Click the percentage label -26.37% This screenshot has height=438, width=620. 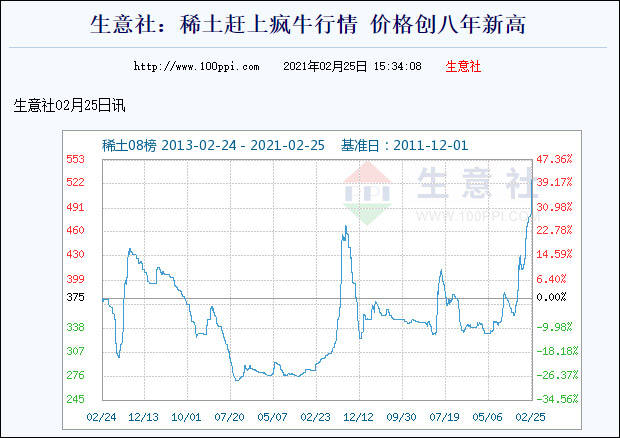(x=557, y=375)
